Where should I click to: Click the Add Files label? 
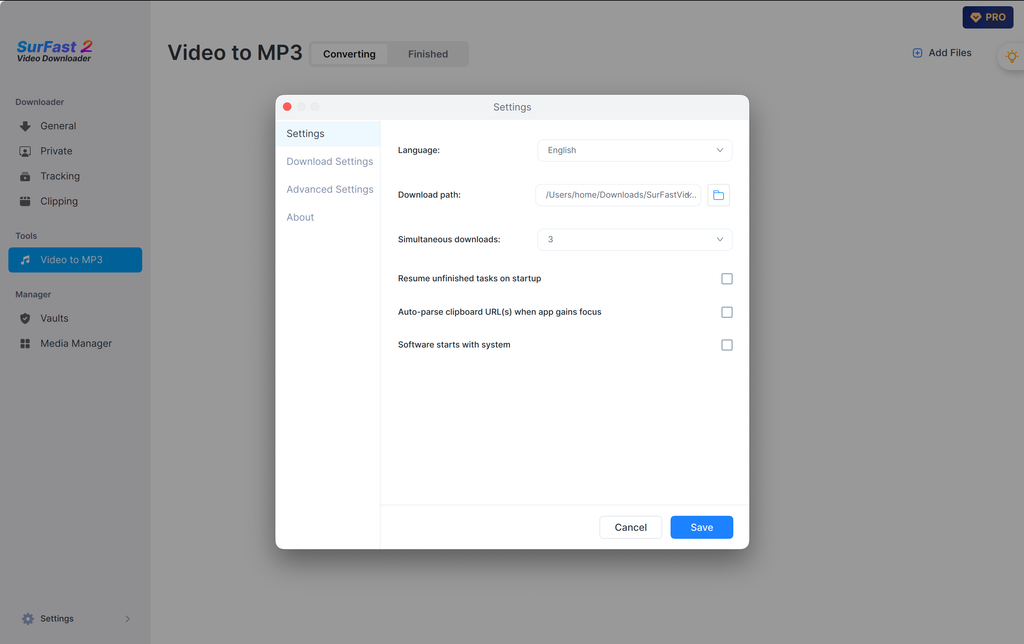[950, 53]
